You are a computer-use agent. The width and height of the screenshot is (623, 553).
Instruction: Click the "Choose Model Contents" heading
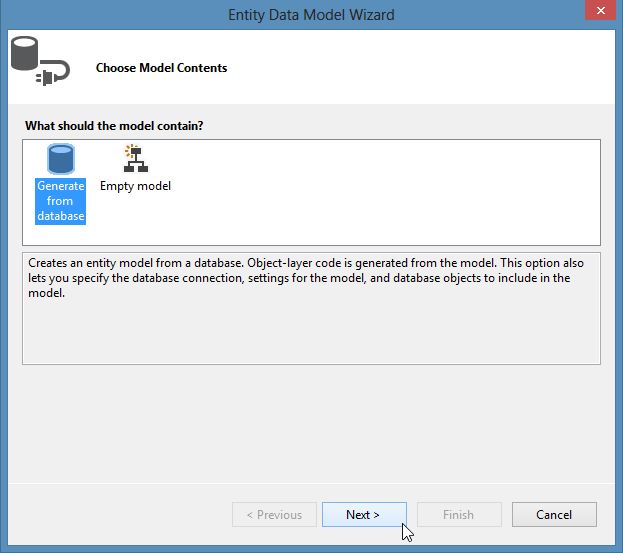click(x=161, y=68)
